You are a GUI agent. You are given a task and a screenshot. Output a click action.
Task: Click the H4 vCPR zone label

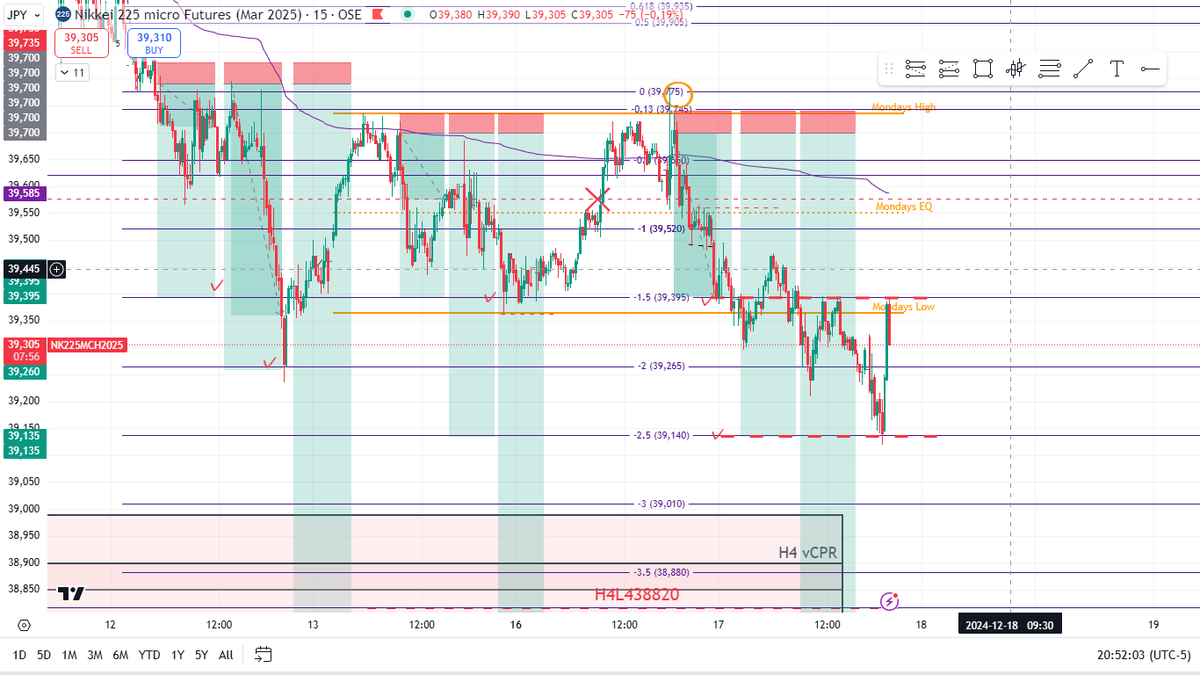pyautogui.click(x=808, y=552)
